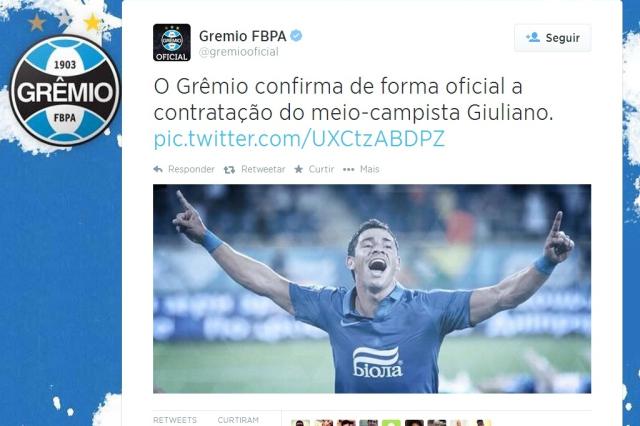This screenshot has height=426, width=640.
Task: View the RETWEETS count list
Action: click(175, 420)
